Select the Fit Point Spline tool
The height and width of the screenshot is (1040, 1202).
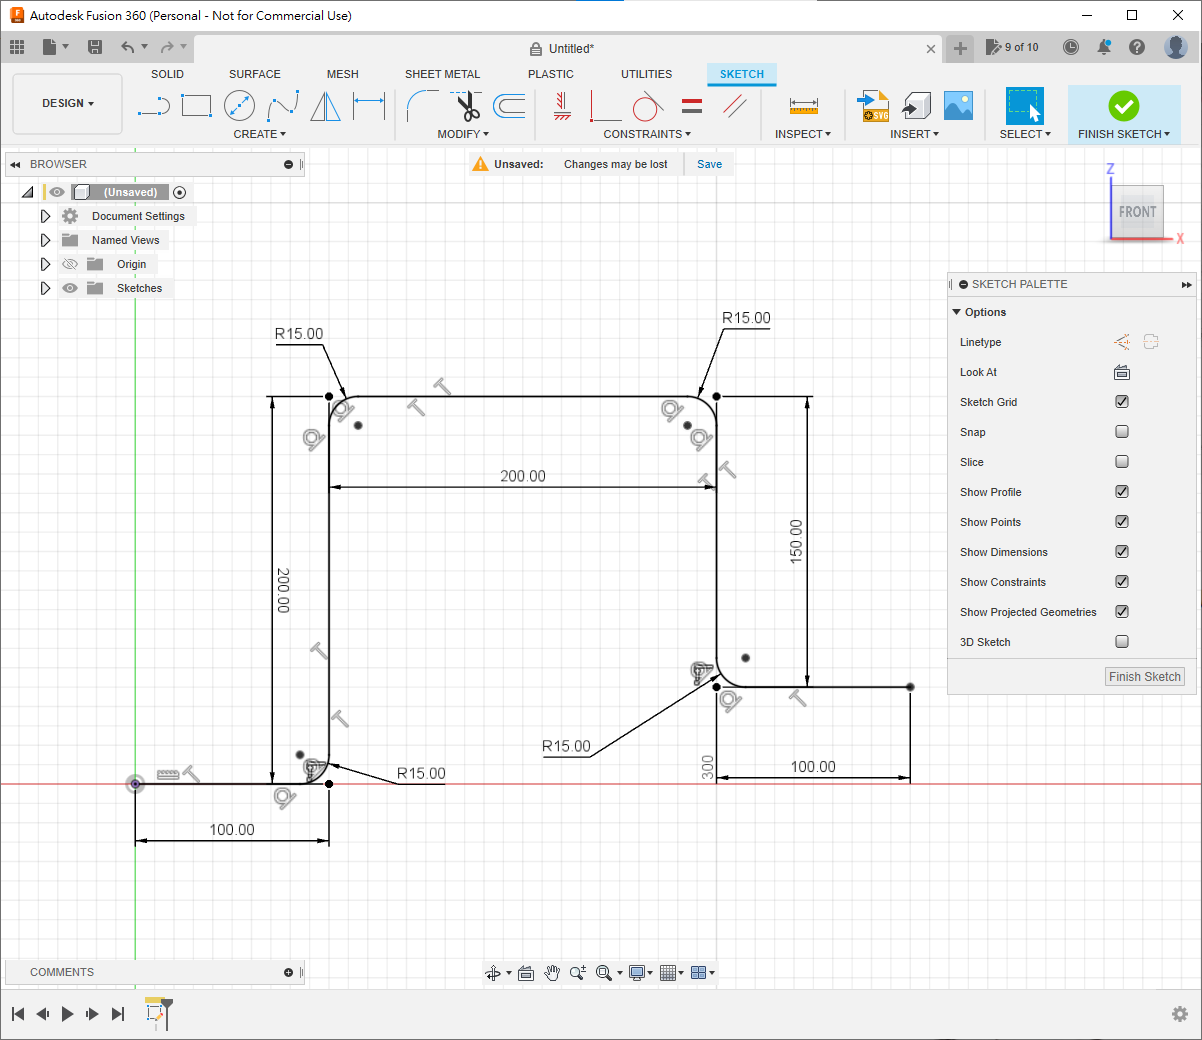point(282,106)
